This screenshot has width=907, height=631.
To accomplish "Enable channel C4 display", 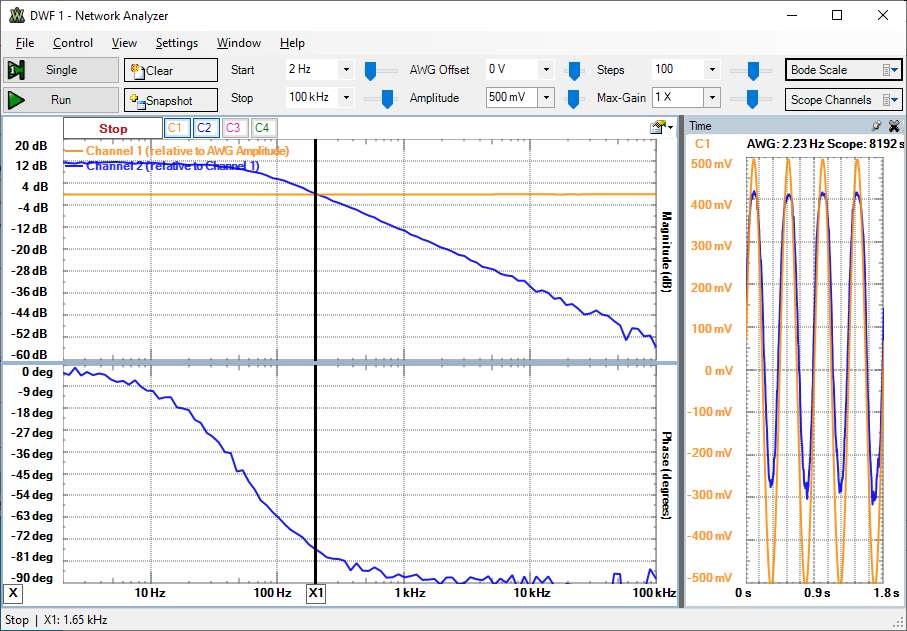I will tap(262, 128).
